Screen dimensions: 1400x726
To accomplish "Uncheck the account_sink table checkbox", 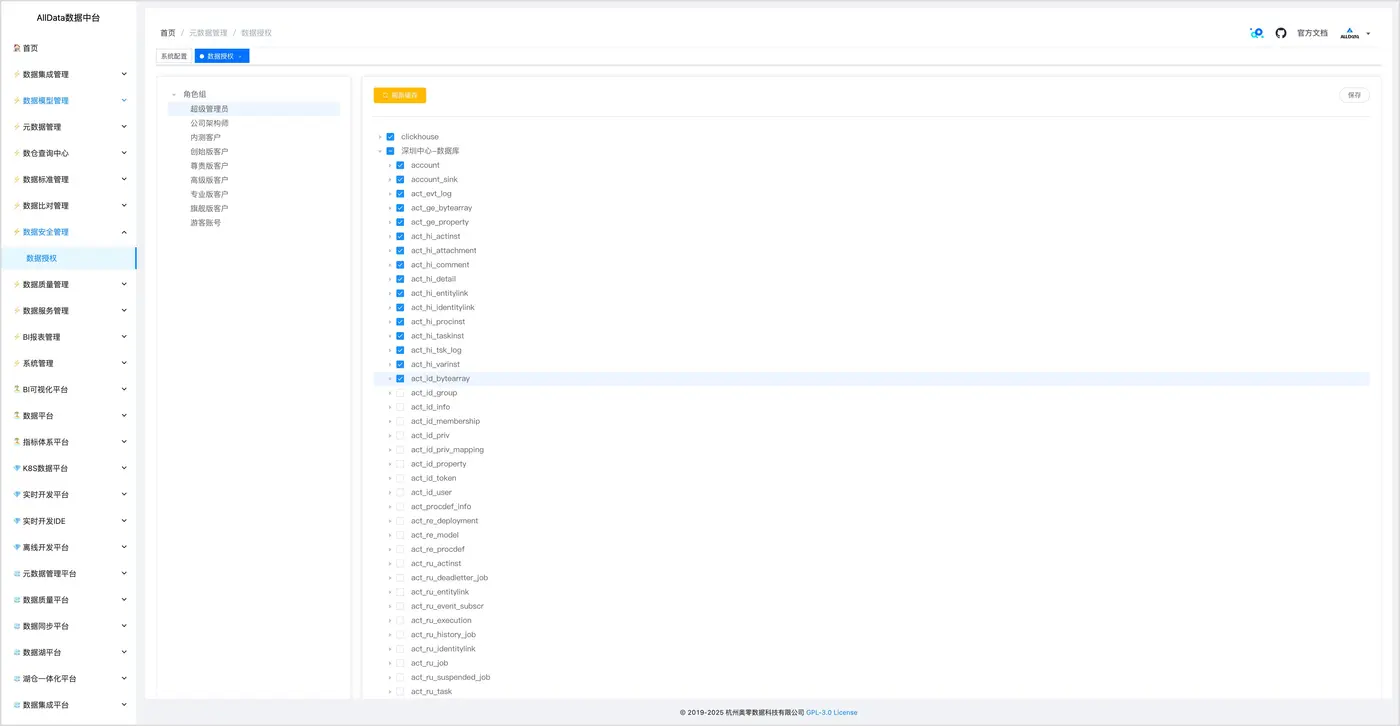I will [400, 180].
